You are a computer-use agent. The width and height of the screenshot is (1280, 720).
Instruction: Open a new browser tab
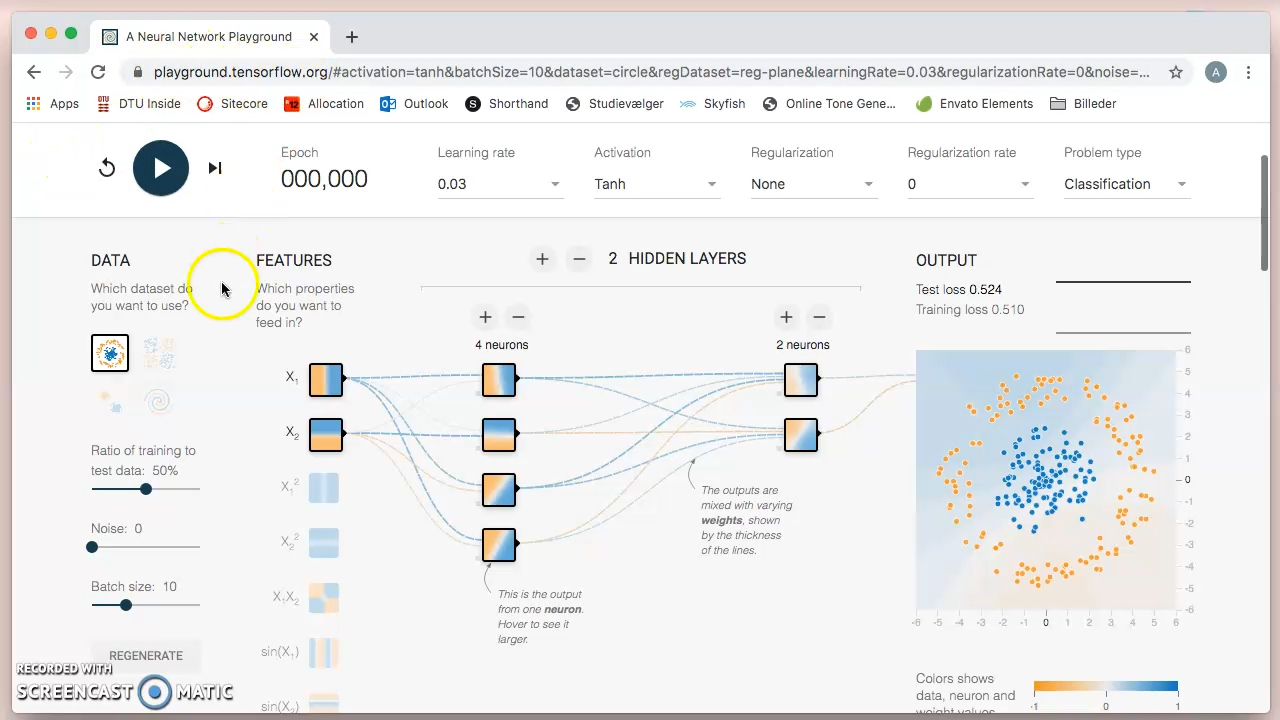tap(352, 37)
